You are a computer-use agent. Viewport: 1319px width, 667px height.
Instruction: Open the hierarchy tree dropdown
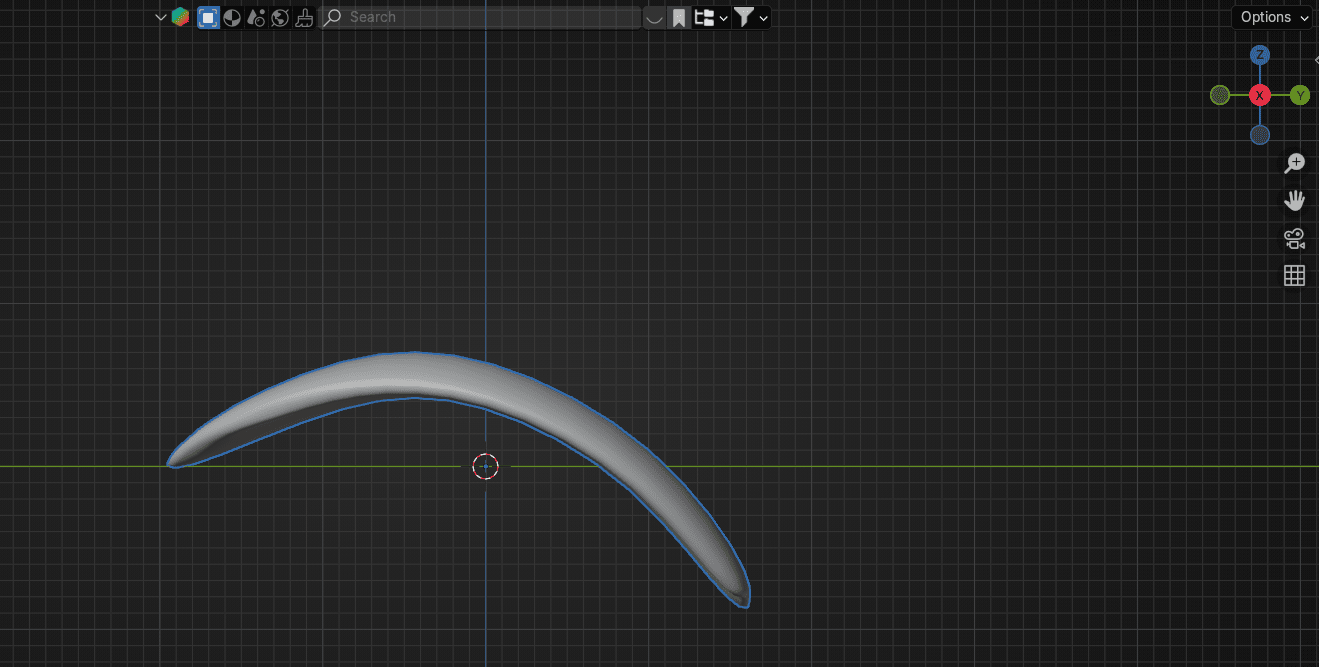tap(710, 17)
